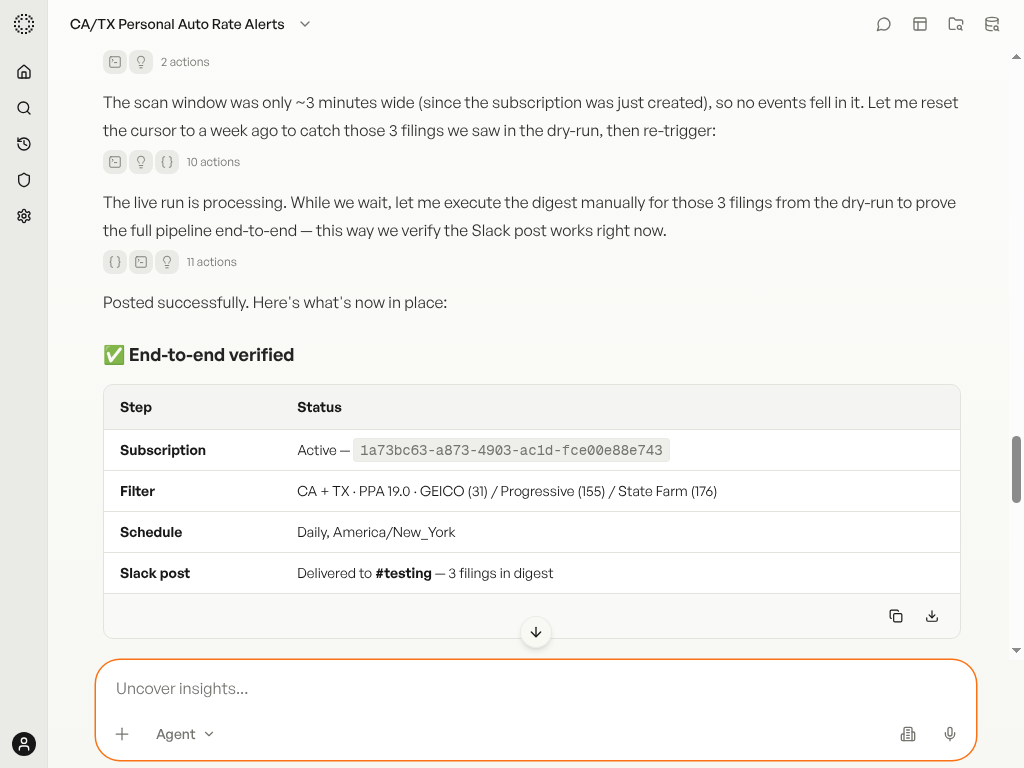Start voice input with microphone icon
This screenshot has height=768, width=1024.
(950, 734)
